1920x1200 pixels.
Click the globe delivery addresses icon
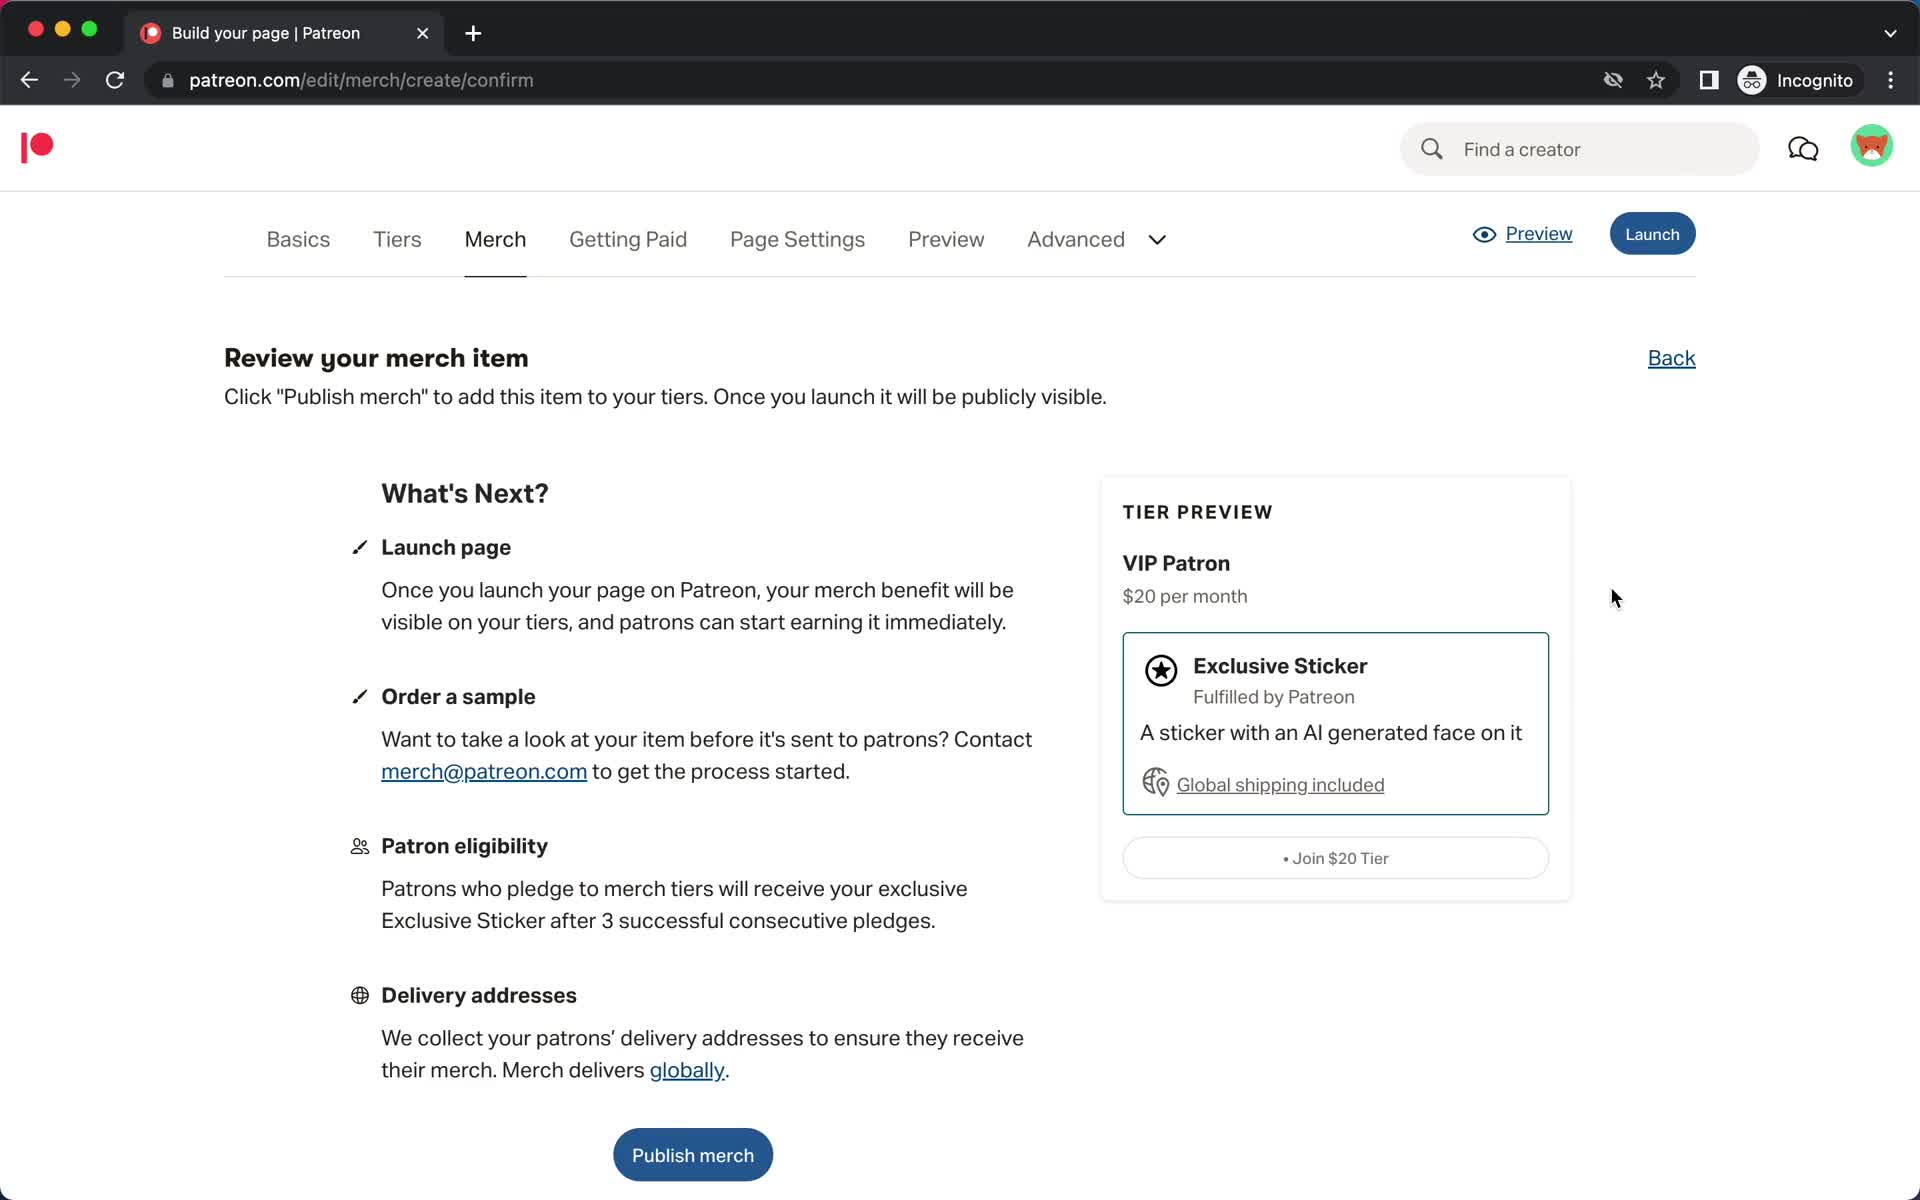(361, 994)
